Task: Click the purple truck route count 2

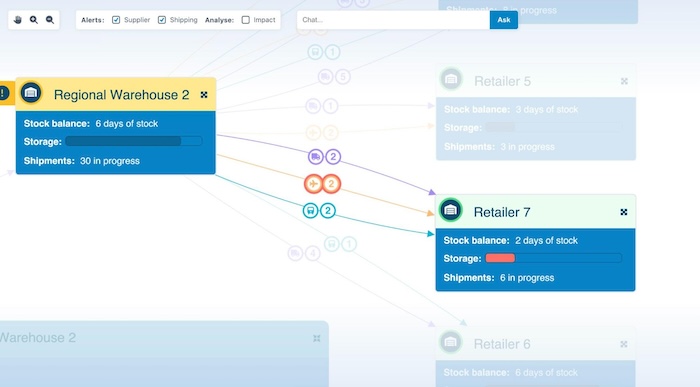Action: pos(333,157)
